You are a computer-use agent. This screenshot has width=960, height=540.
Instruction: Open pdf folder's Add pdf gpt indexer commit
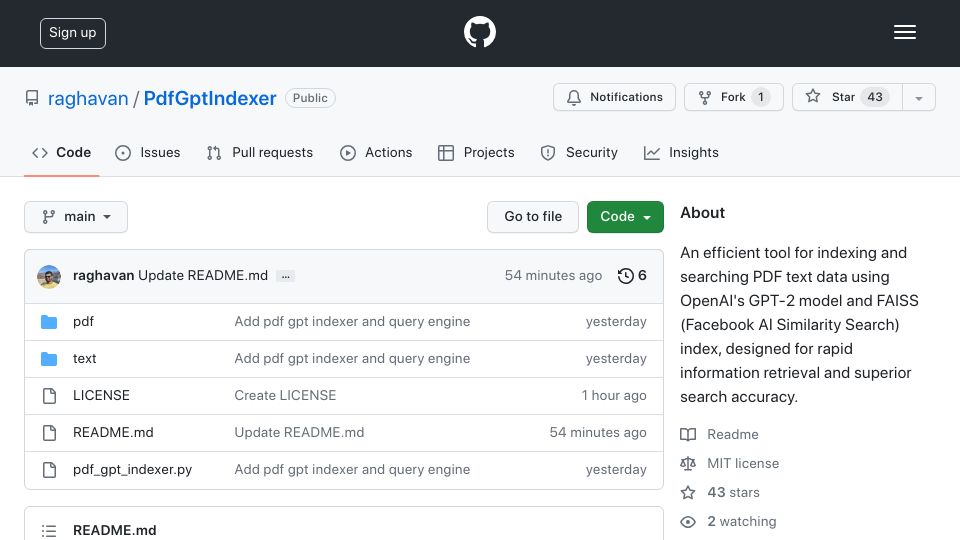352,322
